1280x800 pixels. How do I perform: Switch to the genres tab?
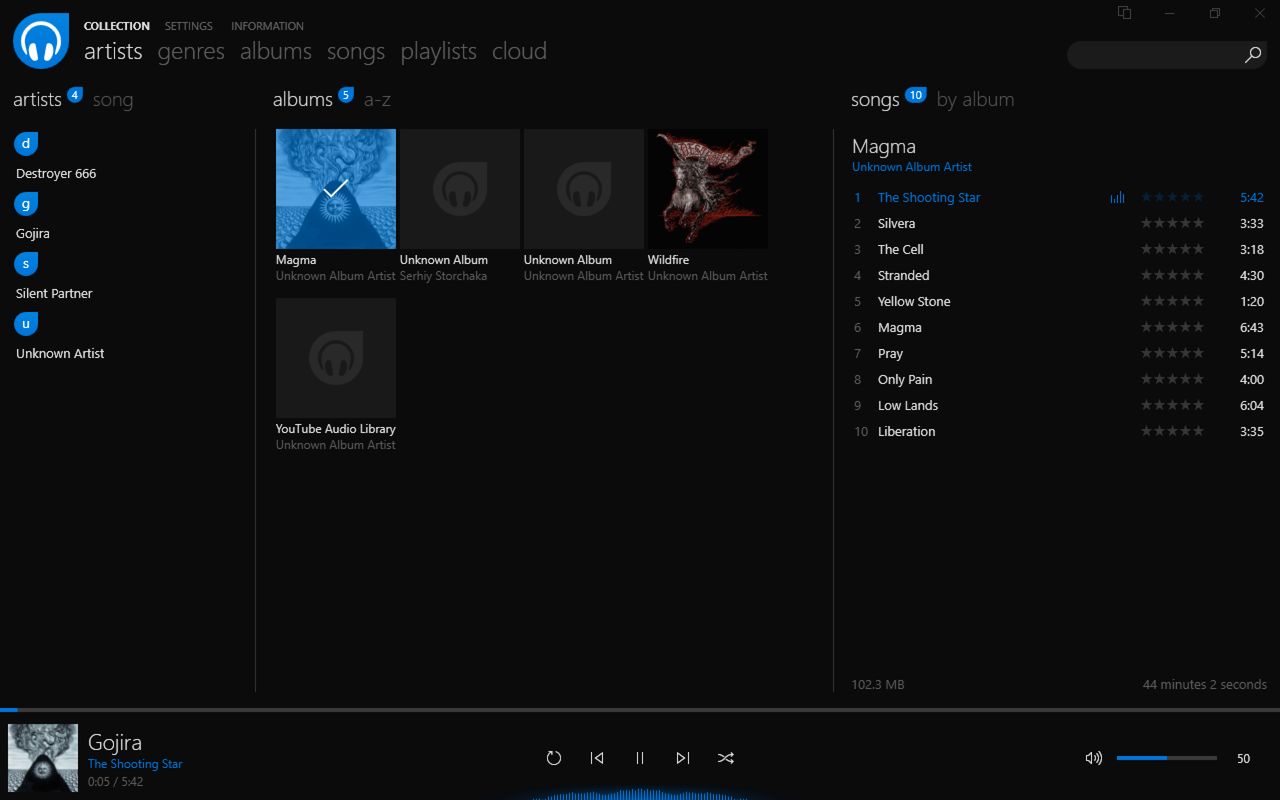[191, 51]
